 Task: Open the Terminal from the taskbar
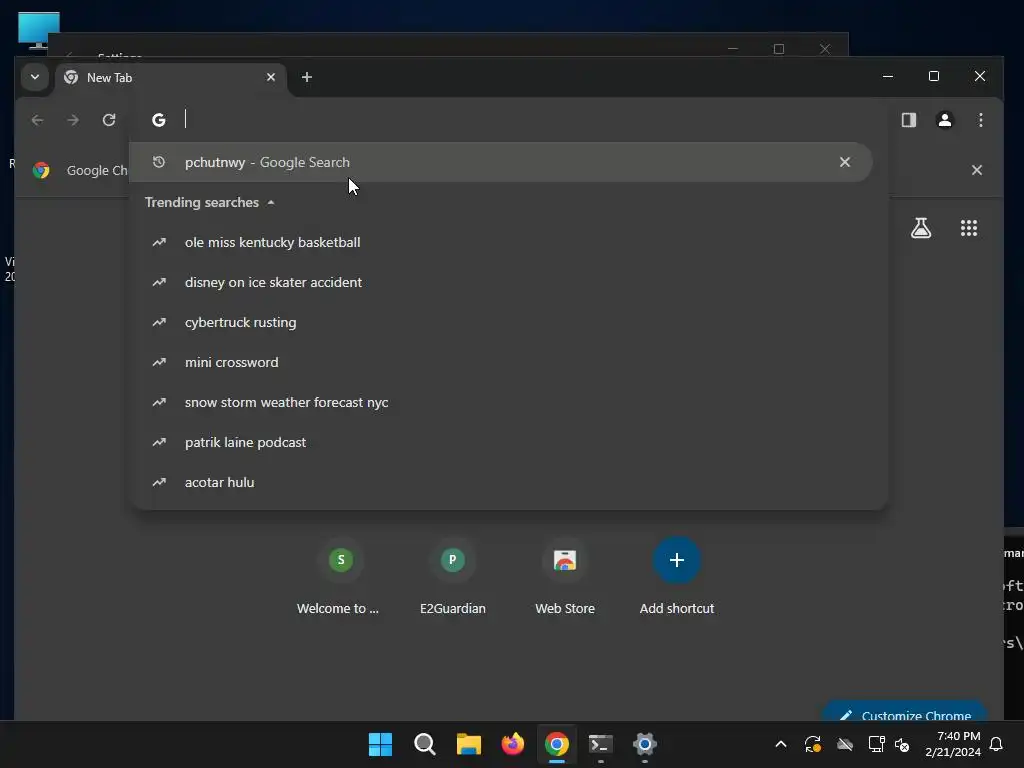pos(601,744)
